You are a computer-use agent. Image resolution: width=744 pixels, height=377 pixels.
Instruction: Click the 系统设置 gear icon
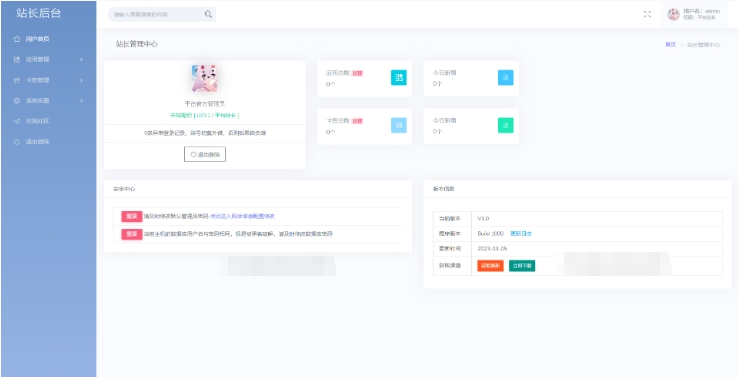point(17,101)
